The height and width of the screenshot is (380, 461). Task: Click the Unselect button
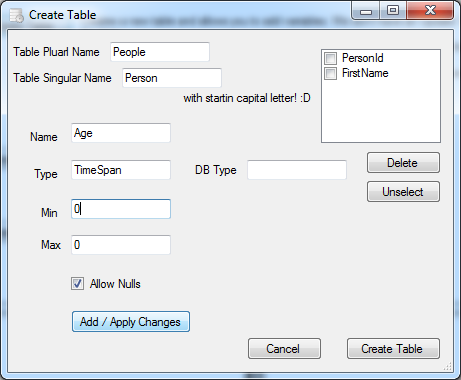pyautogui.click(x=403, y=192)
